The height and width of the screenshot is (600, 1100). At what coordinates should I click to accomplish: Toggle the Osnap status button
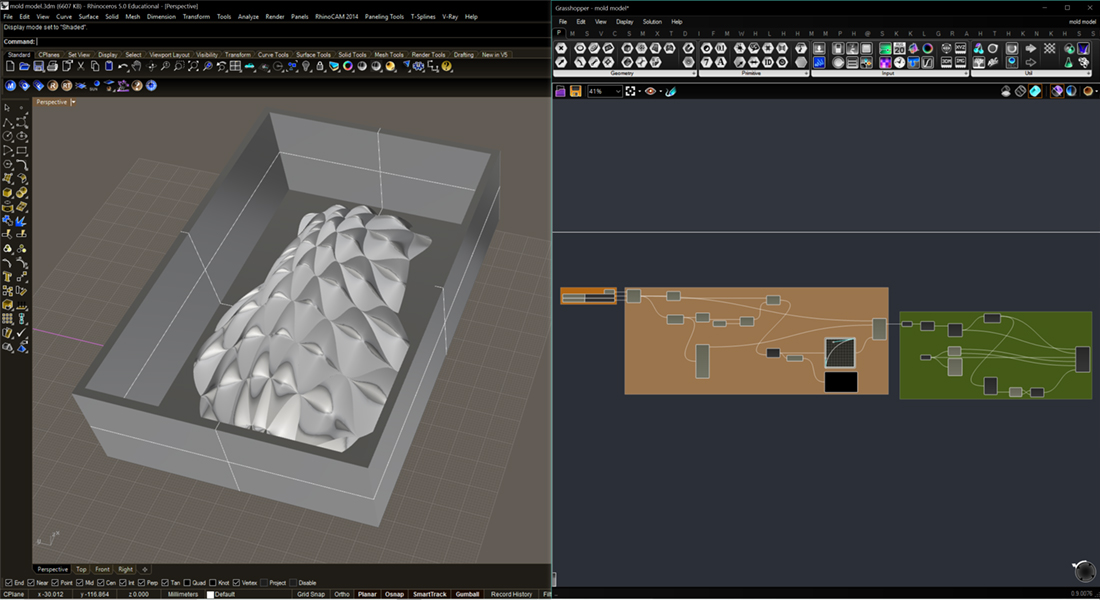pos(394,594)
